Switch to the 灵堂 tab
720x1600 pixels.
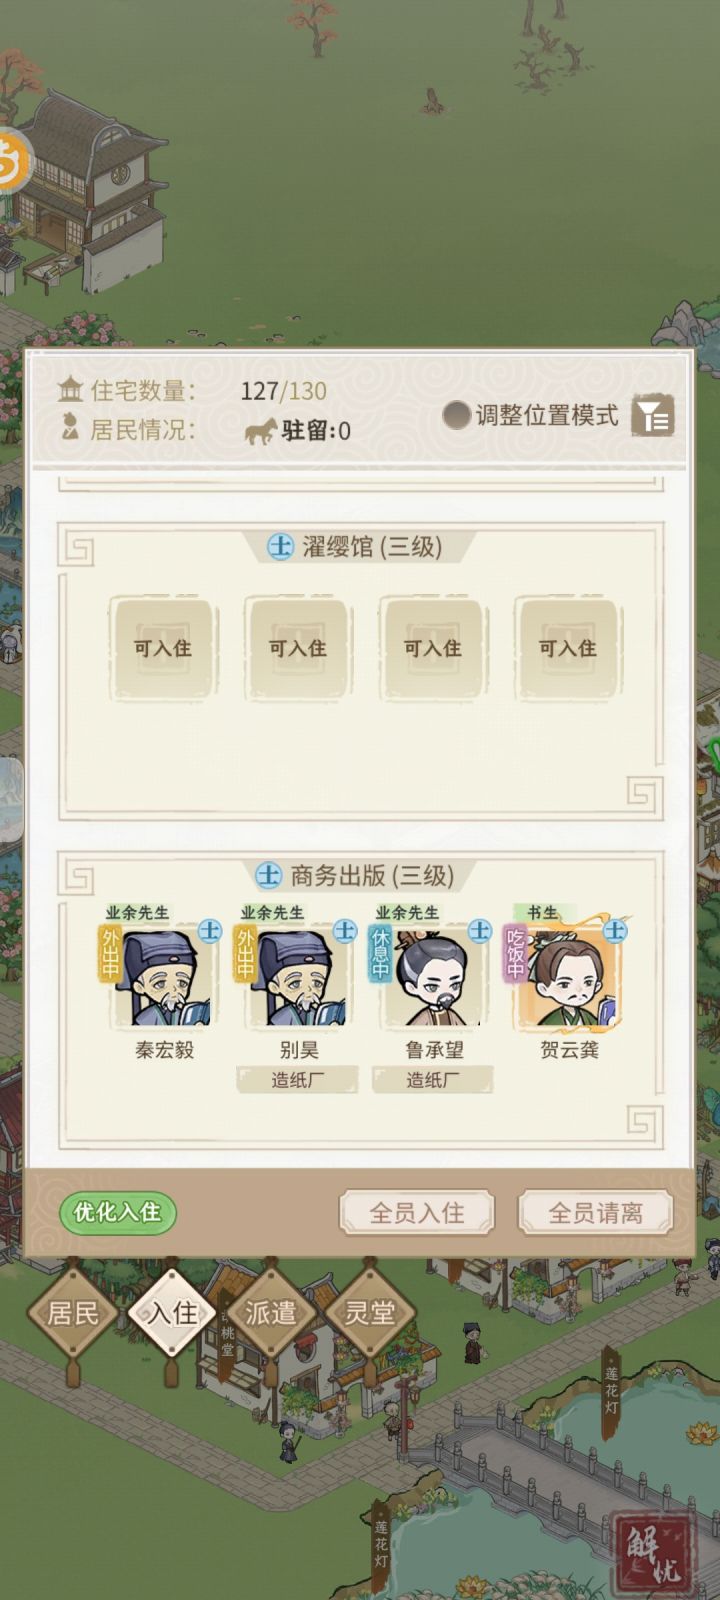pos(370,1312)
